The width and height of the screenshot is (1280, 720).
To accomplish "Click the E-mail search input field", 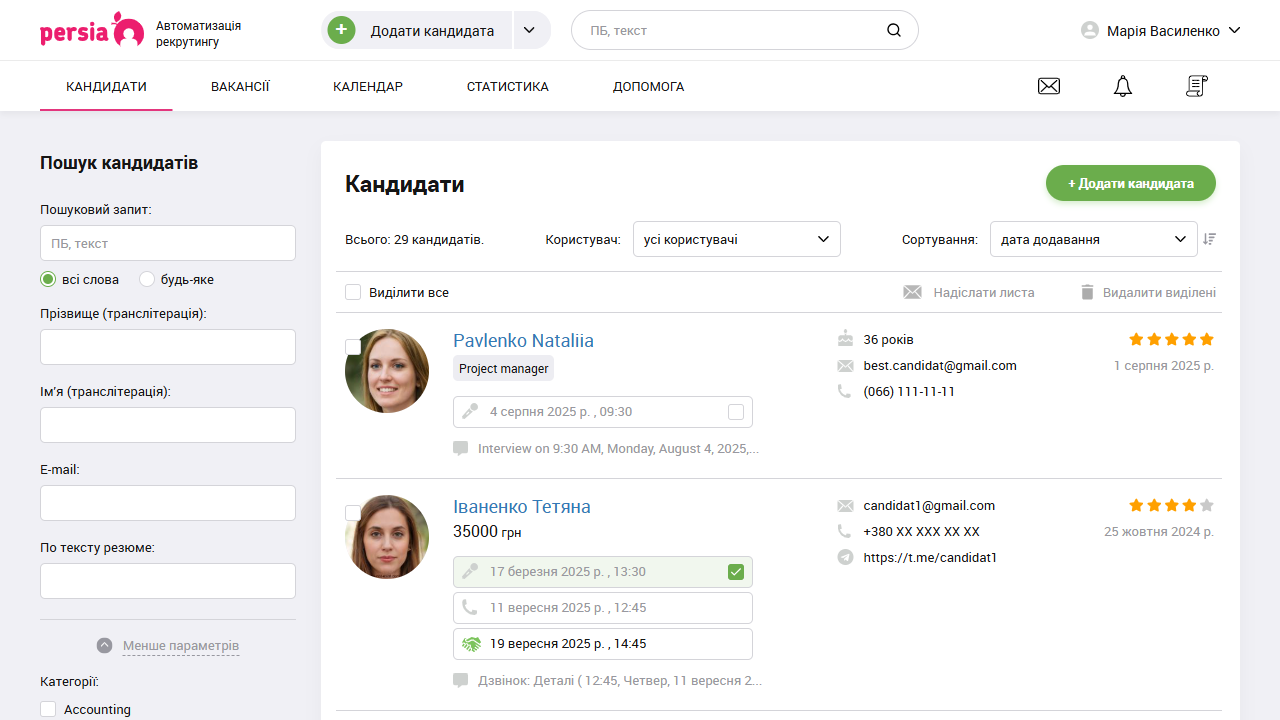I will (167, 503).
